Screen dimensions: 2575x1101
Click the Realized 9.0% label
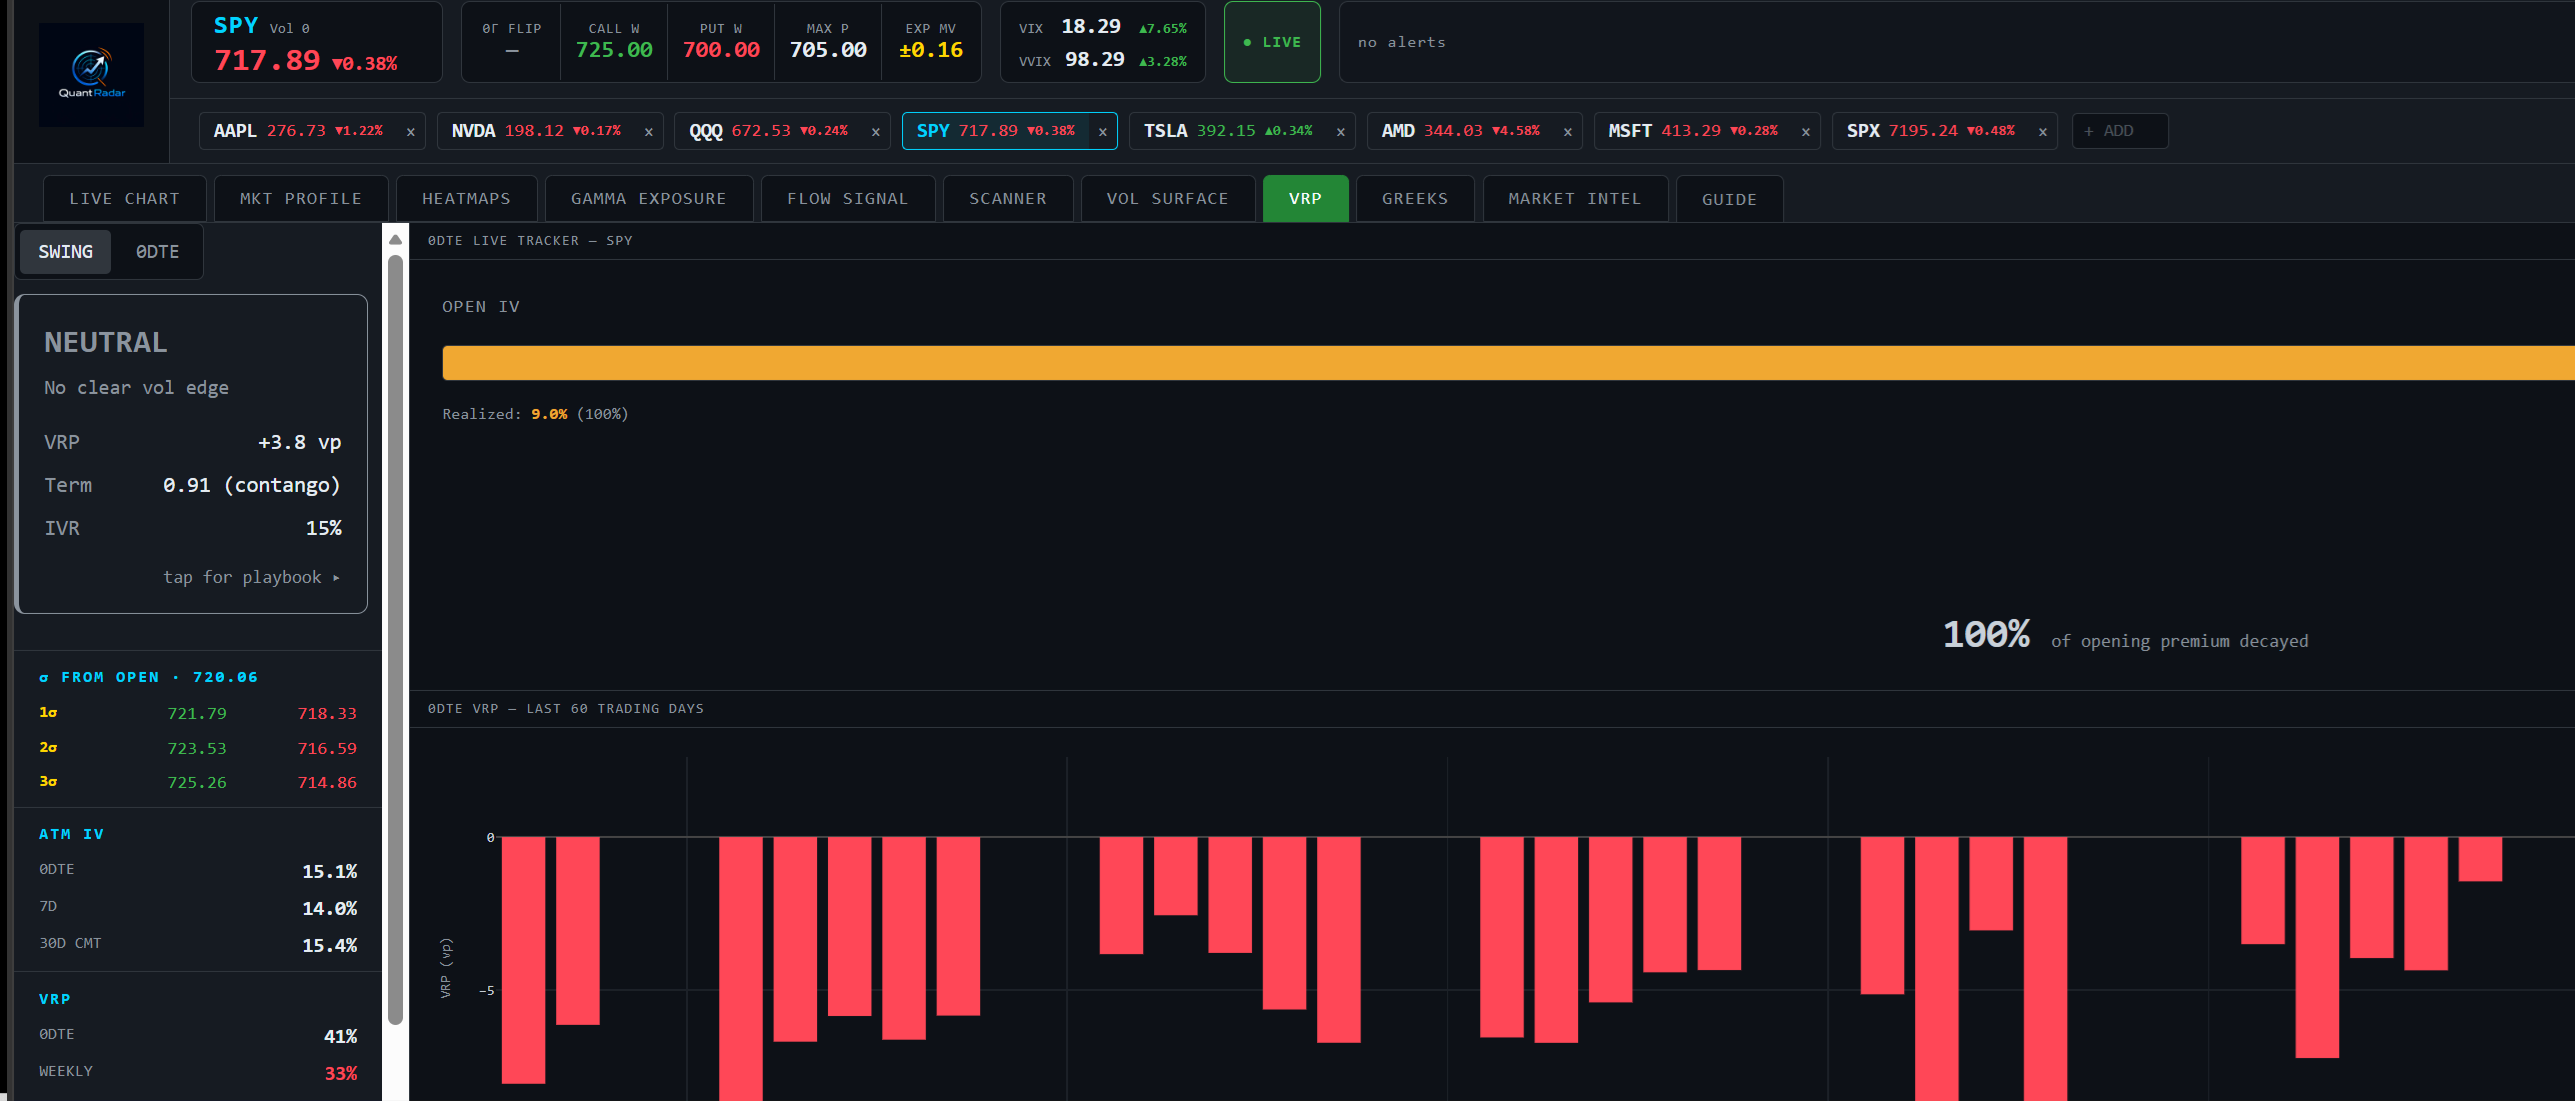tap(535, 414)
